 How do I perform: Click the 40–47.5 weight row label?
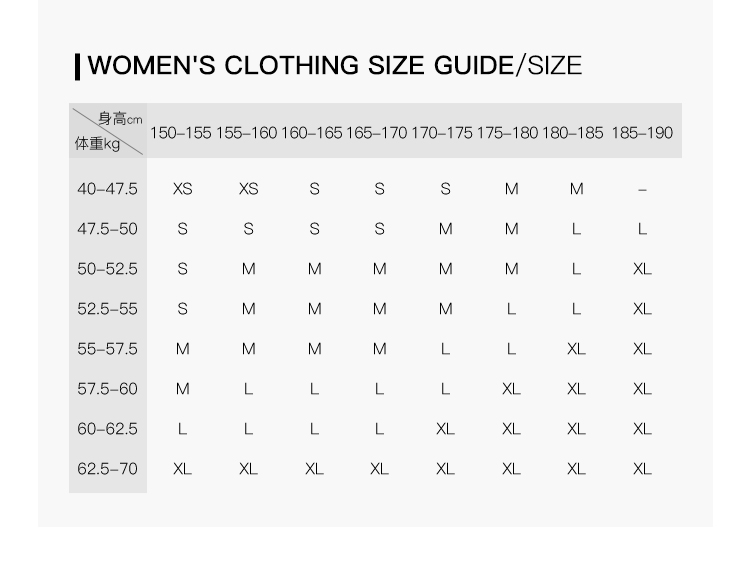click(107, 189)
